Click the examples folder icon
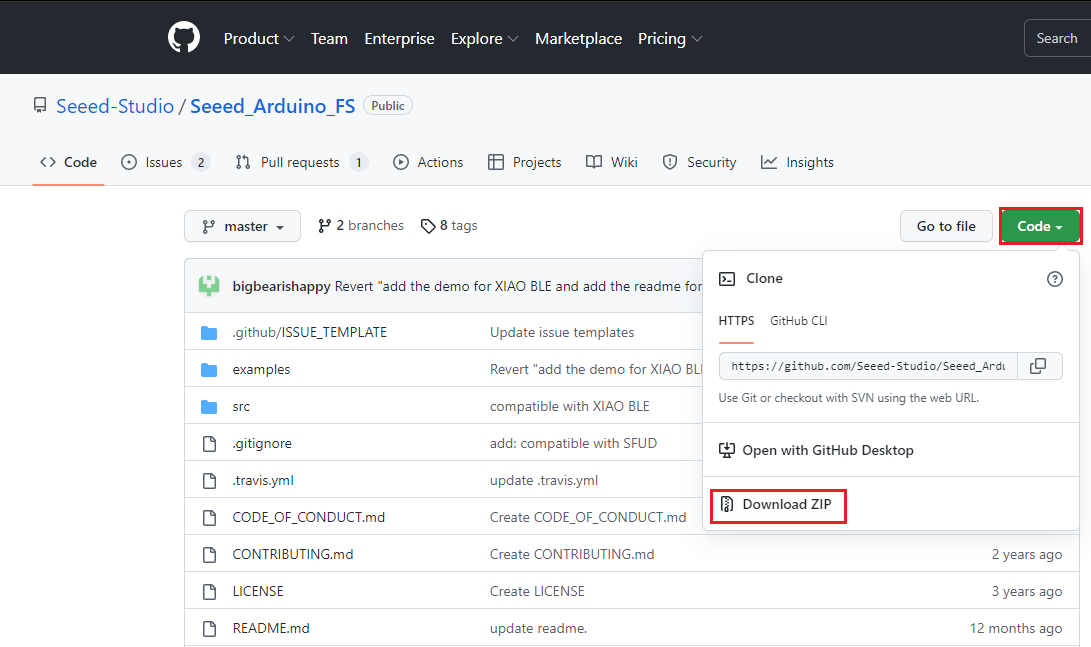The image size is (1091, 647). pos(209,369)
